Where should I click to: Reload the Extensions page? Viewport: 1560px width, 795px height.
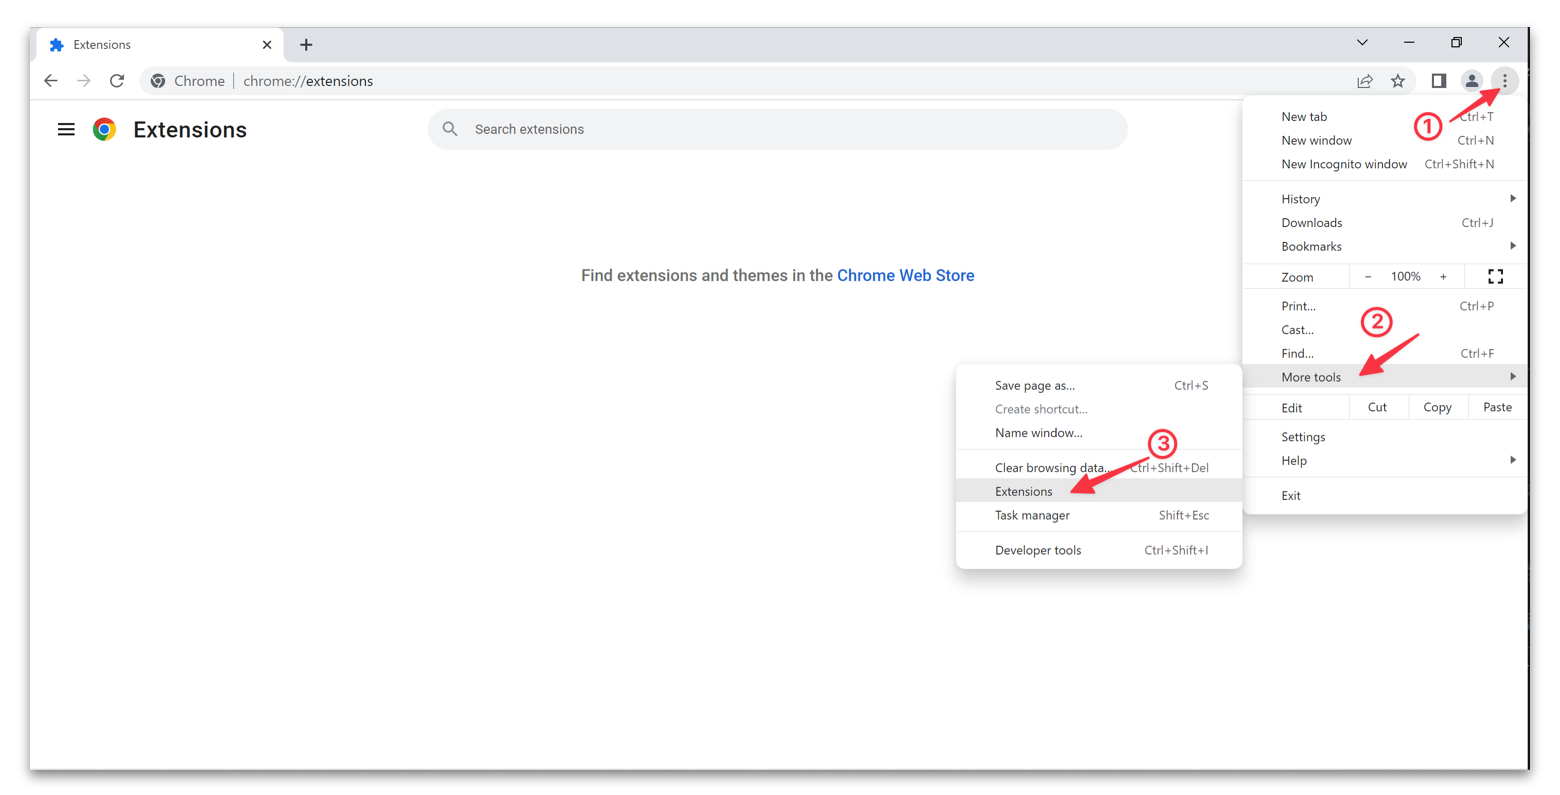pos(117,81)
